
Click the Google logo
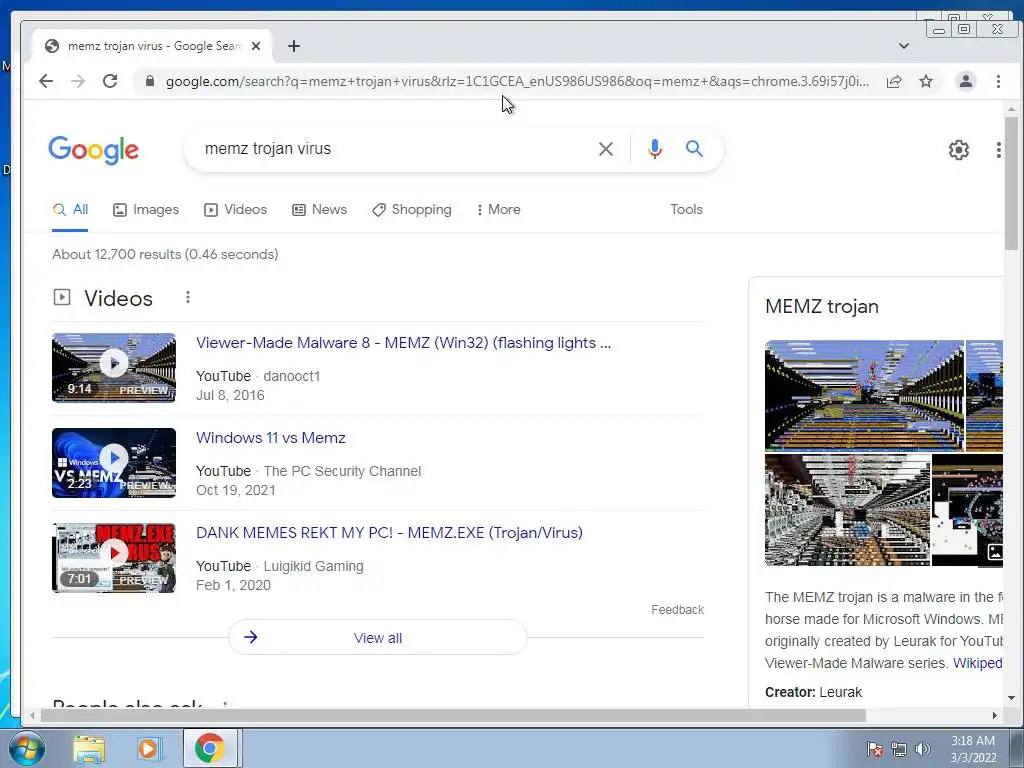(93, 150)
